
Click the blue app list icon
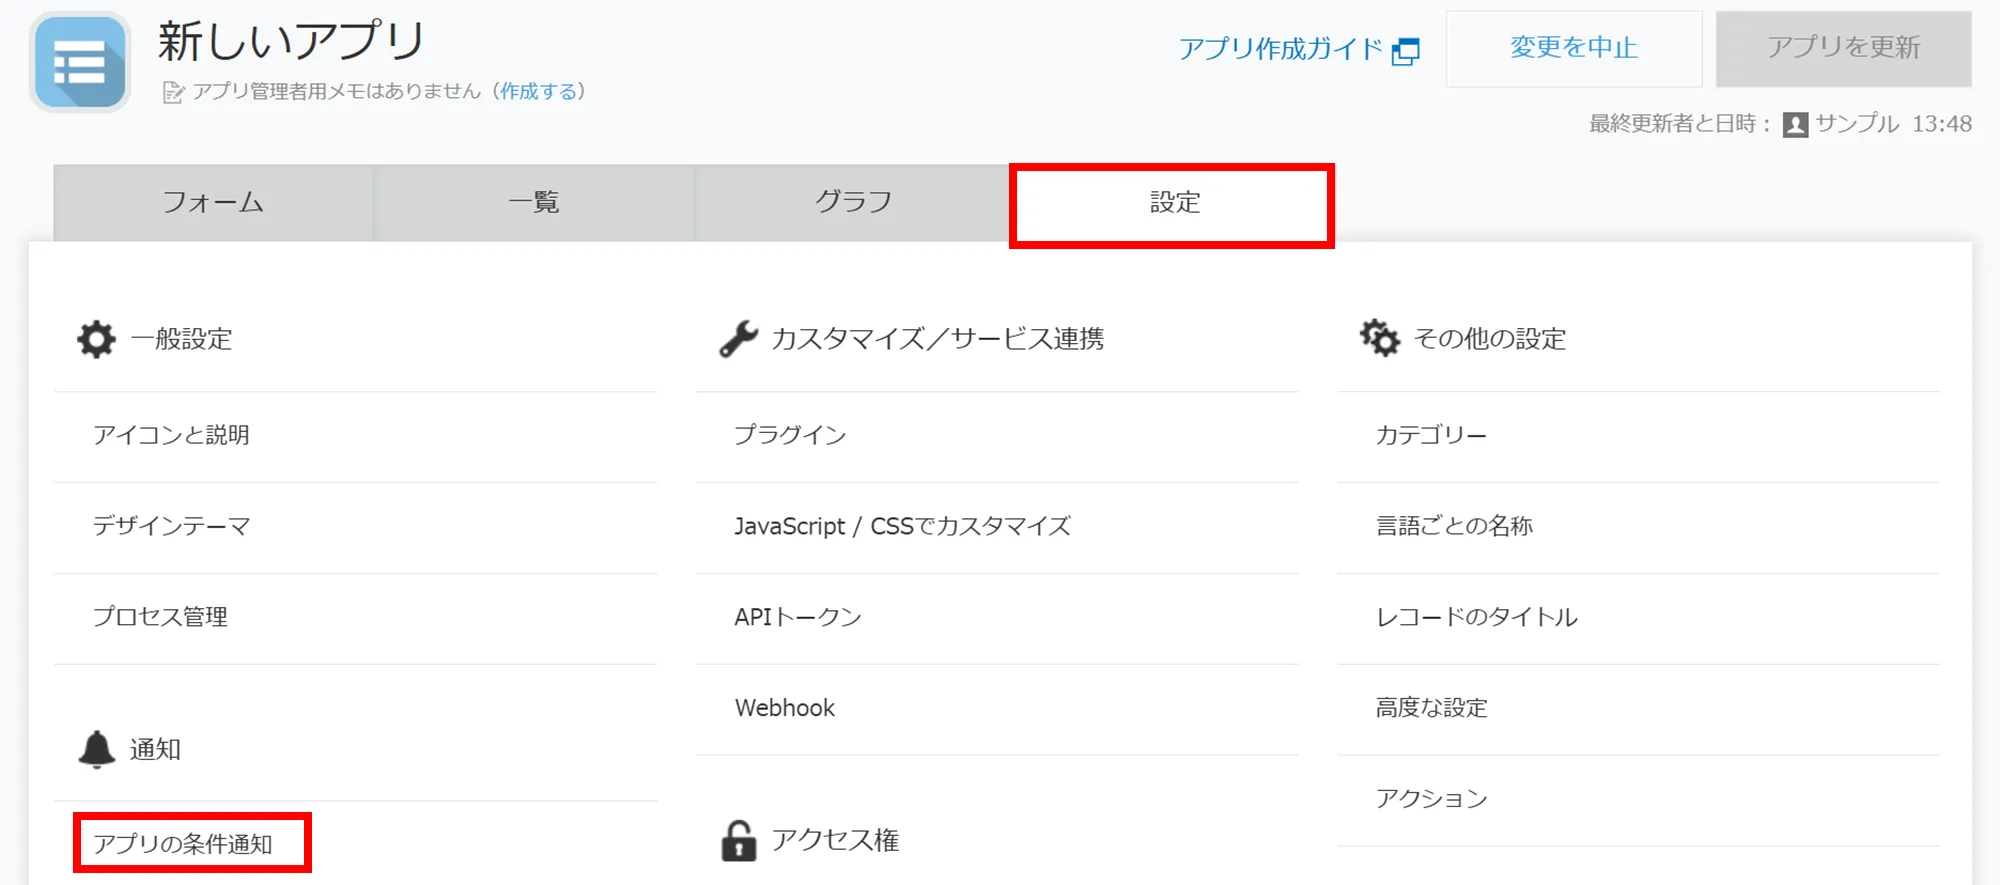point(80,62)
